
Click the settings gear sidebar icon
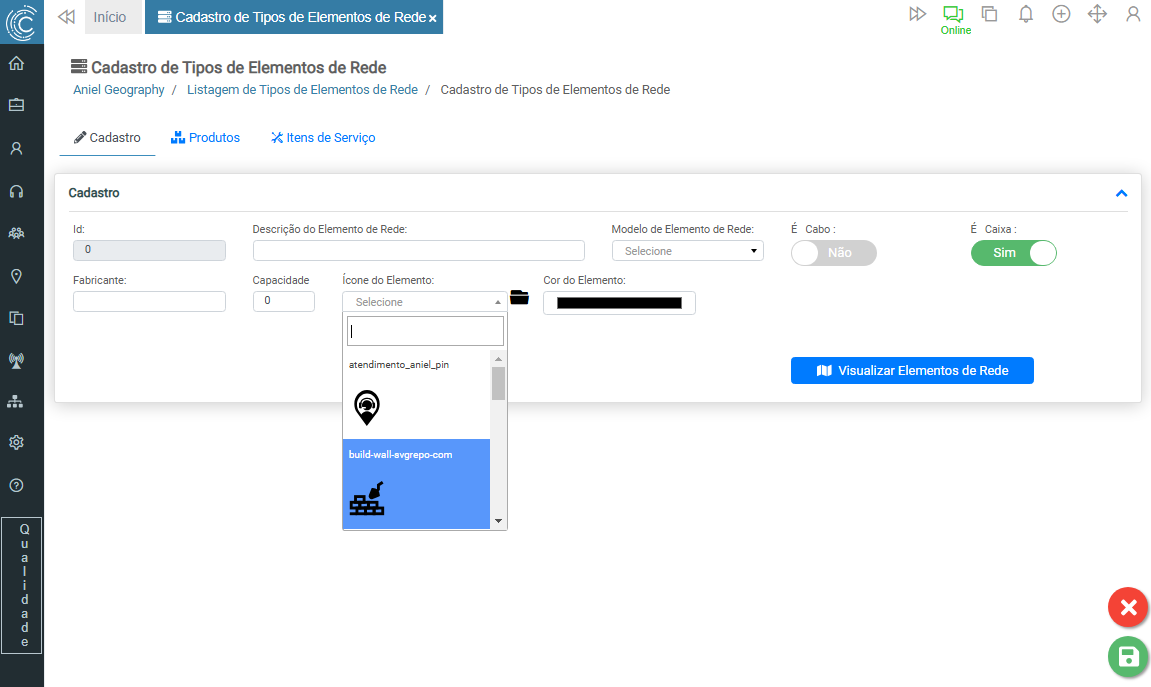click(x=16, y=443)
